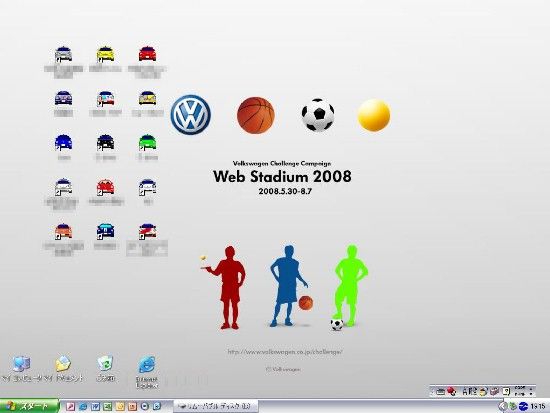Launch Excel from the Quick Launch bar
Image resolution: width=550 pixels, height=413 pixels.
click(x=107, y=406)
